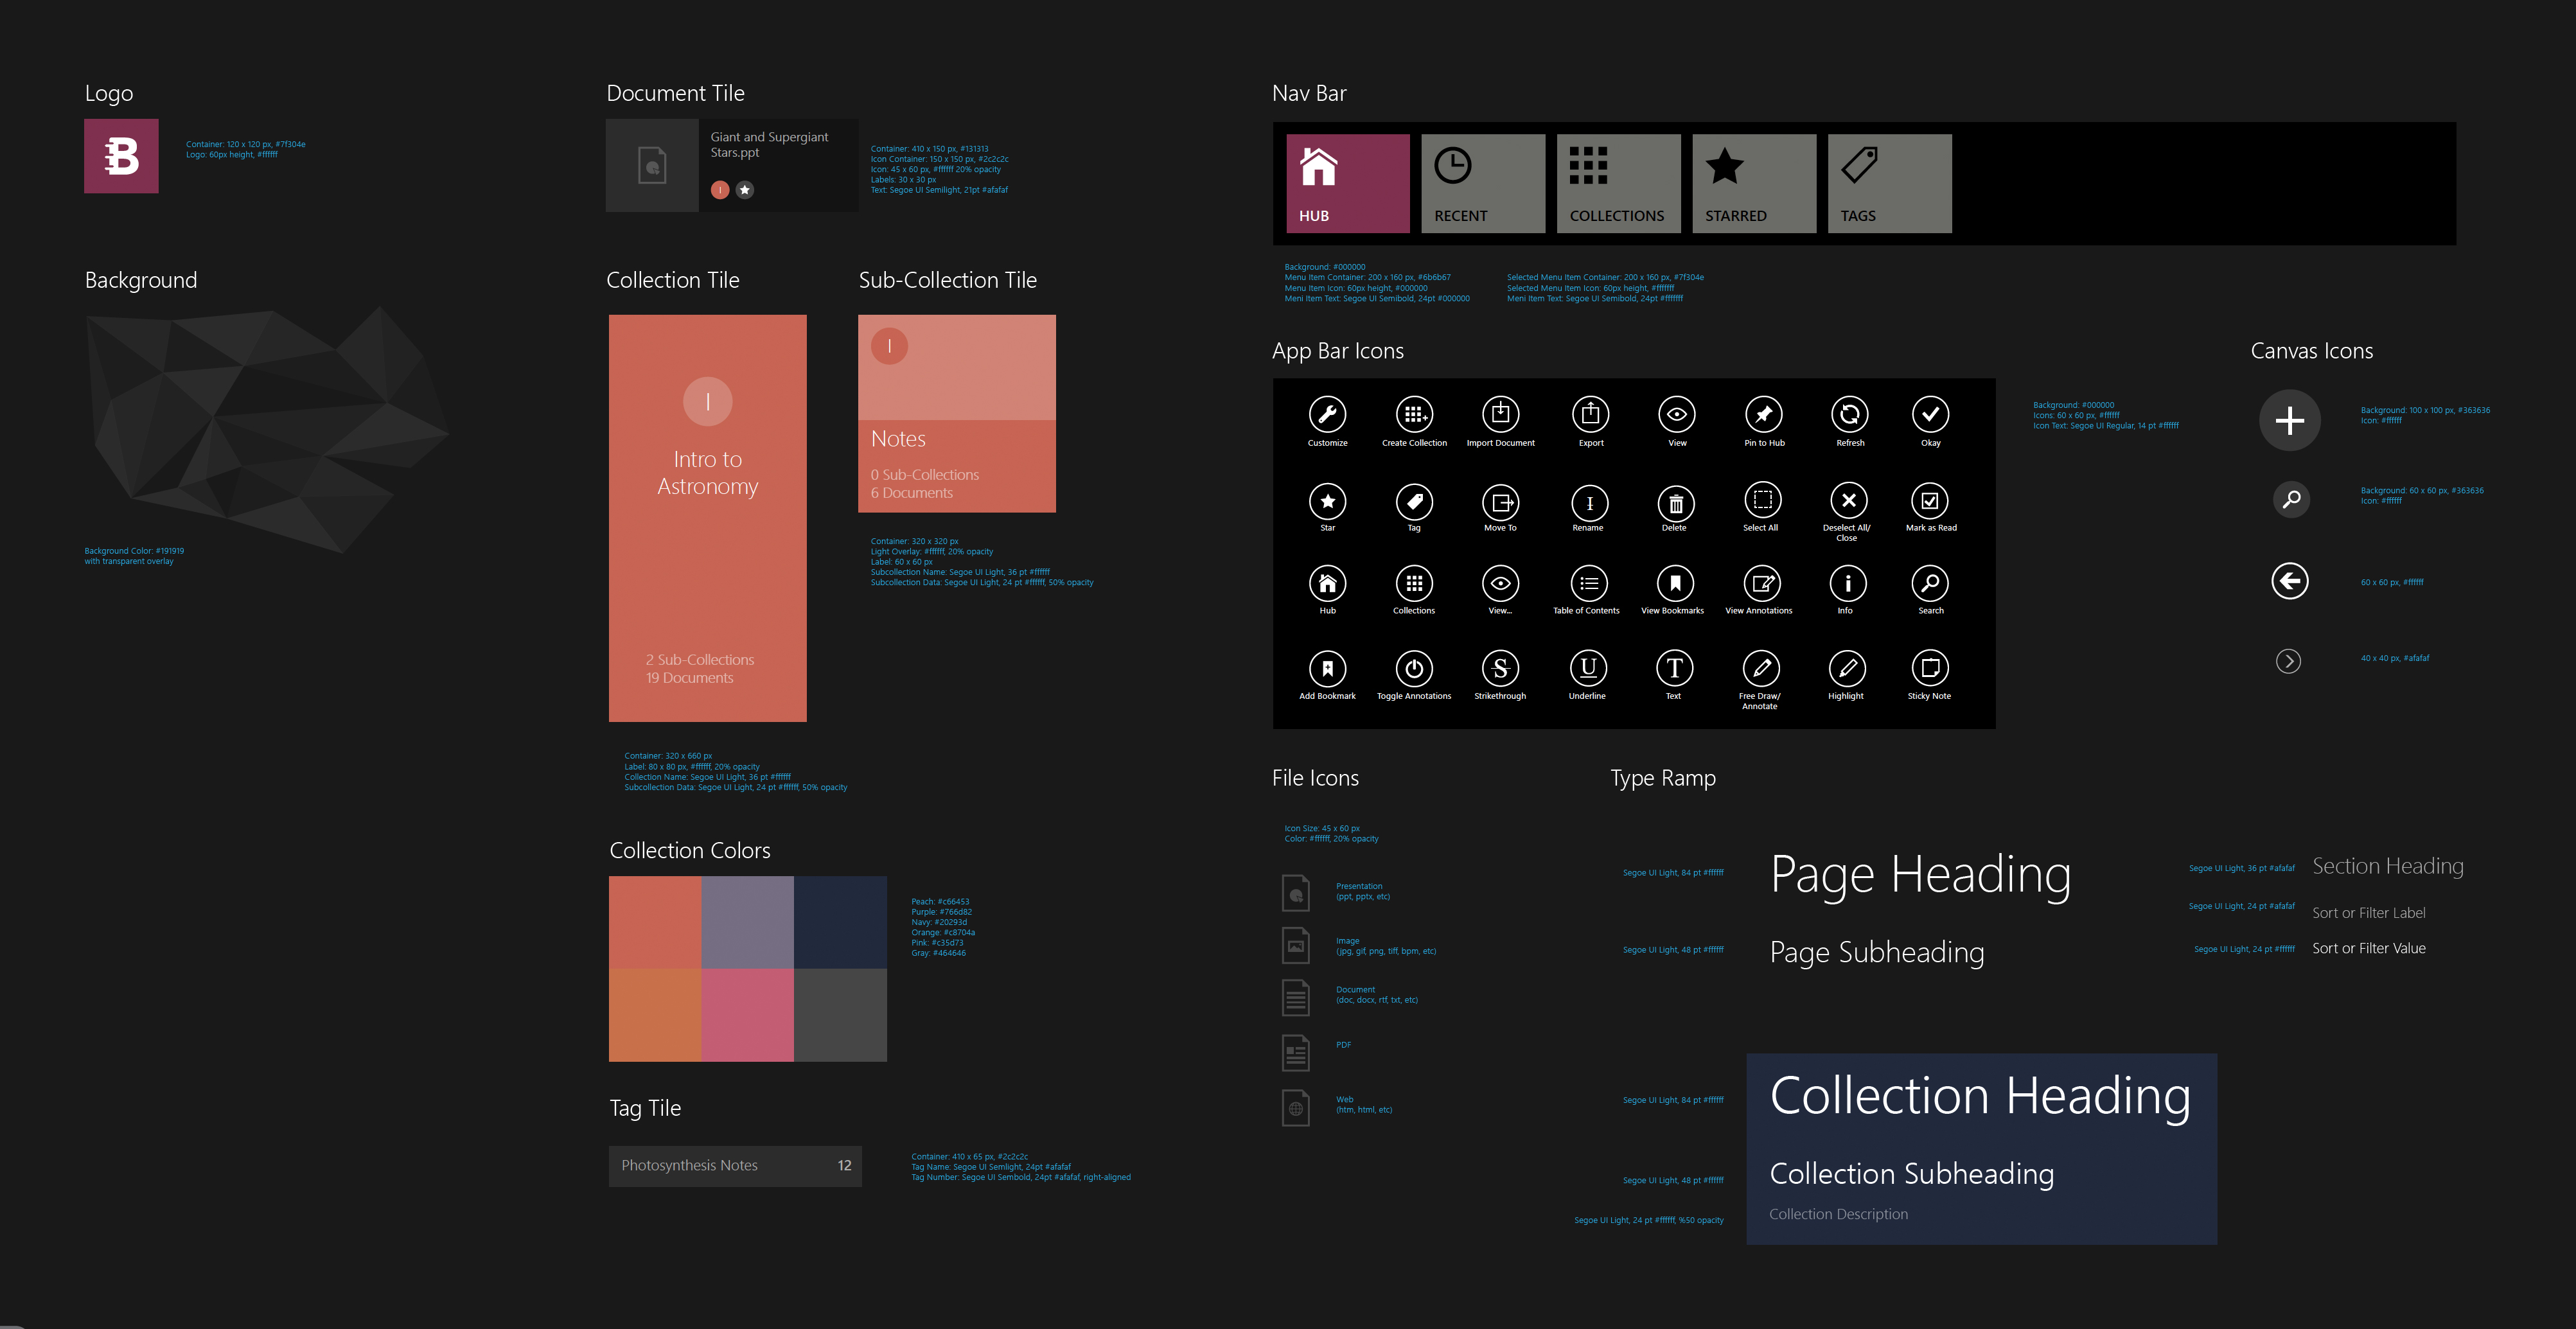Open the Move To icon

[x=1500, y=501]
